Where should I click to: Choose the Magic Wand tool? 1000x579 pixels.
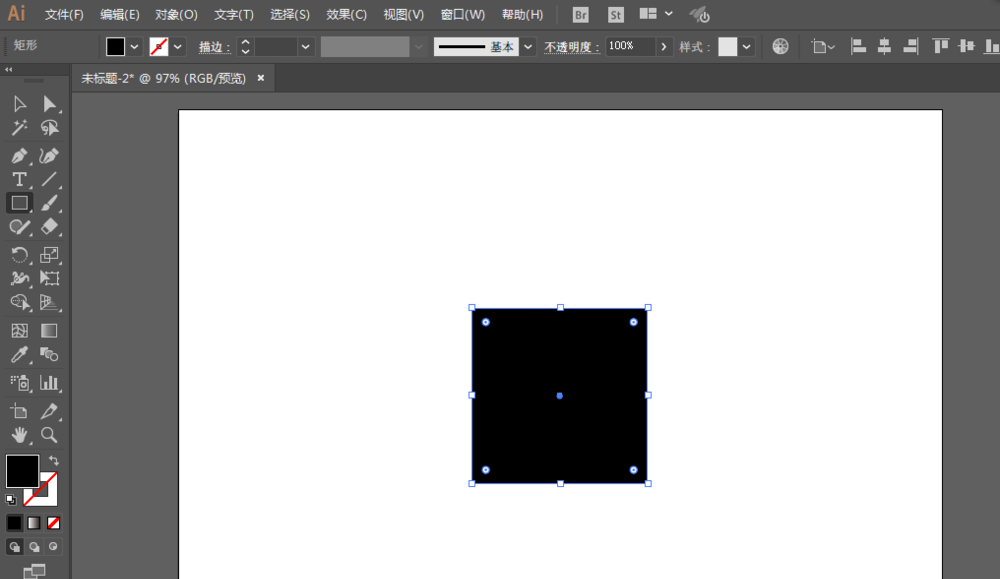pyautogui.click(x=19, y=128)
